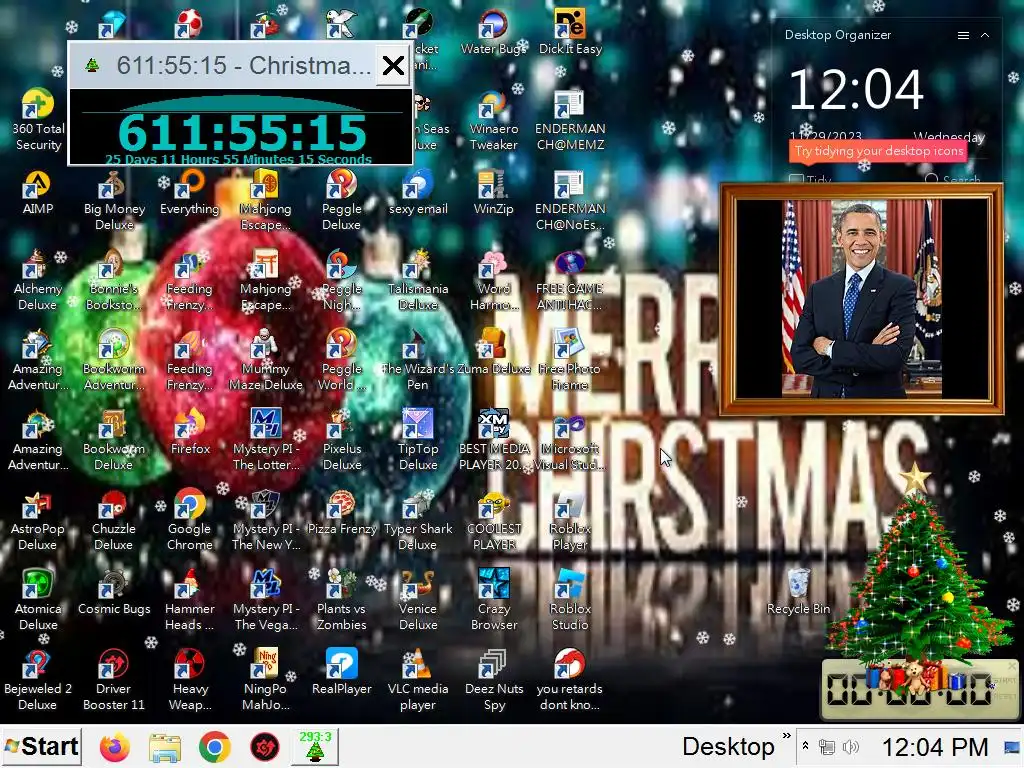
Task: Launch Google Chrome desktop shortcut
Action: click(189, 520)
